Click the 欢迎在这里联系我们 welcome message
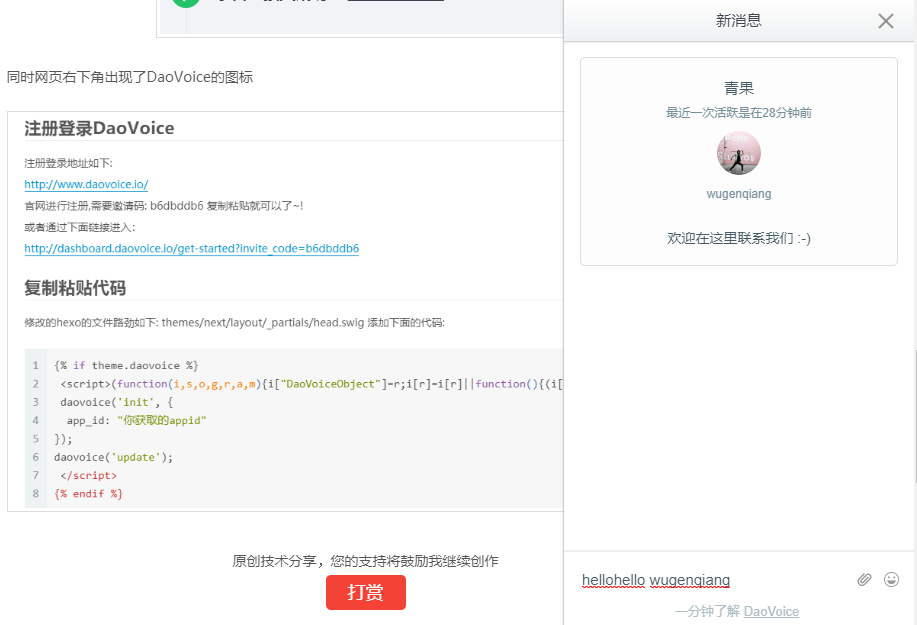The height and width of the screenshot is (625, 917). click(739, 238)
